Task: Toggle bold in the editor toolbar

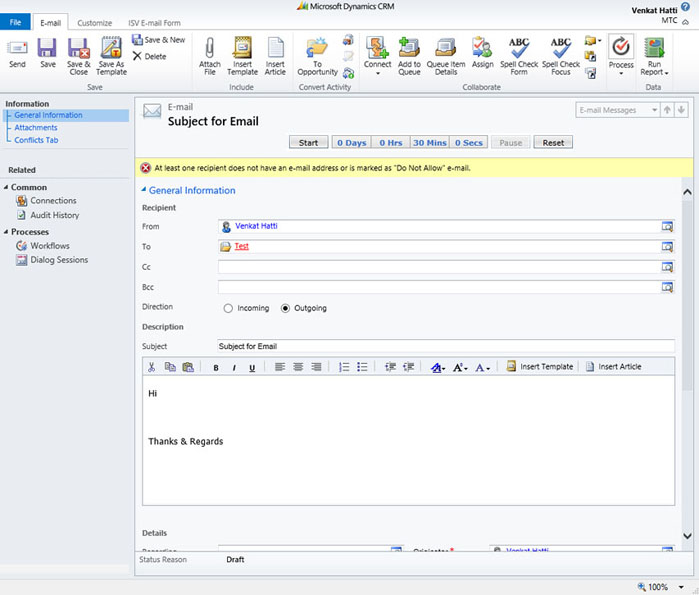Action: tap(216, 367)
